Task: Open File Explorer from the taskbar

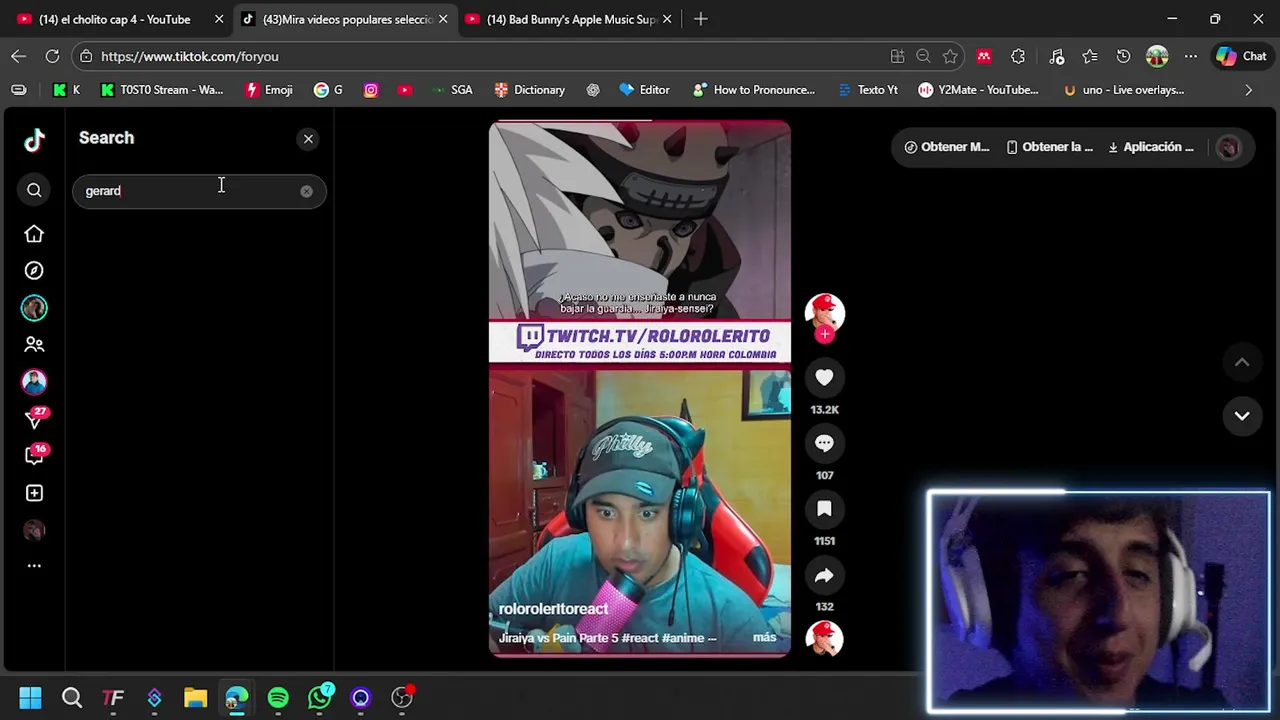Action: point(195,697)
